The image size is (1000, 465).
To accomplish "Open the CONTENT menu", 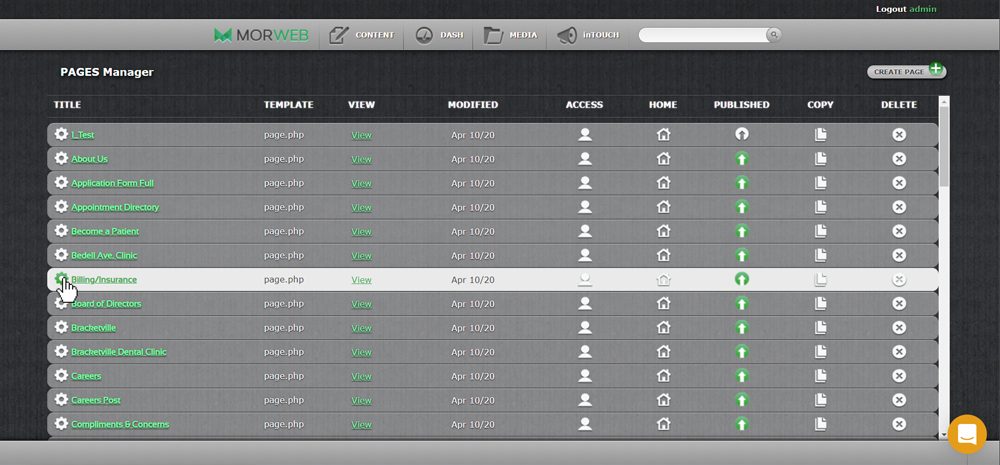I will (362, 35).
